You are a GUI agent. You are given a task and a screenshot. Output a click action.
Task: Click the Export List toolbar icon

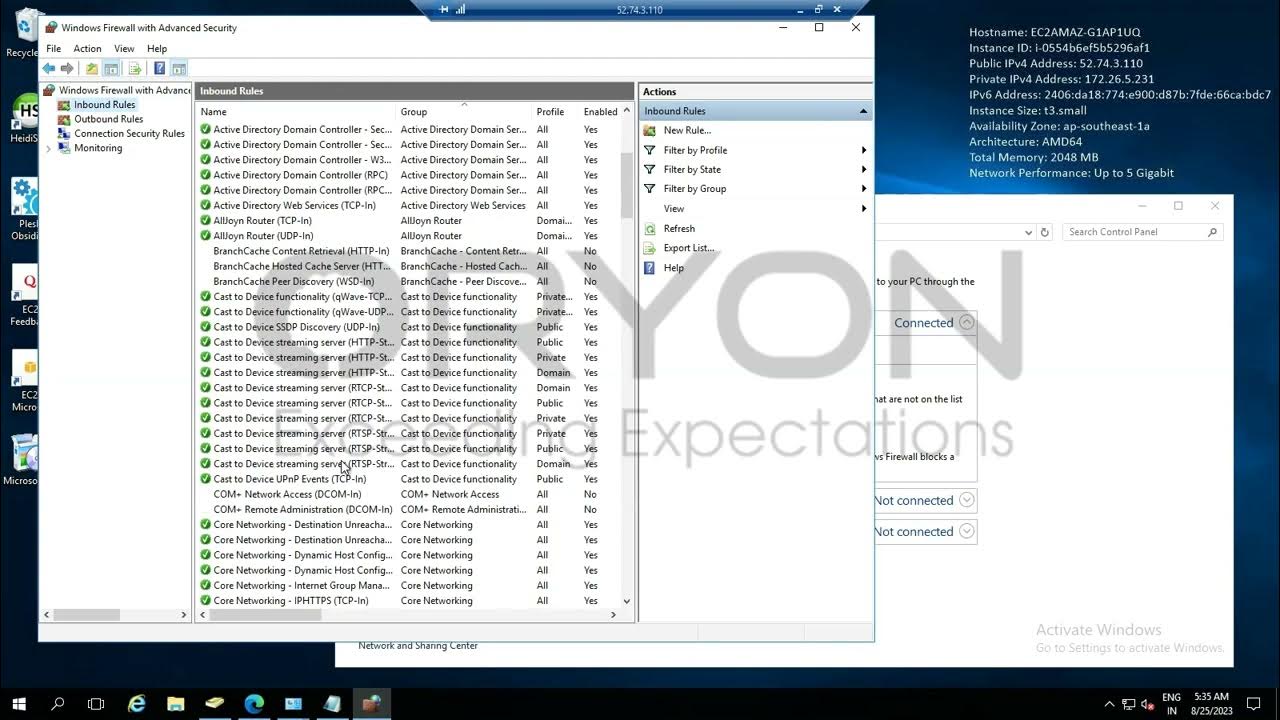135,69
